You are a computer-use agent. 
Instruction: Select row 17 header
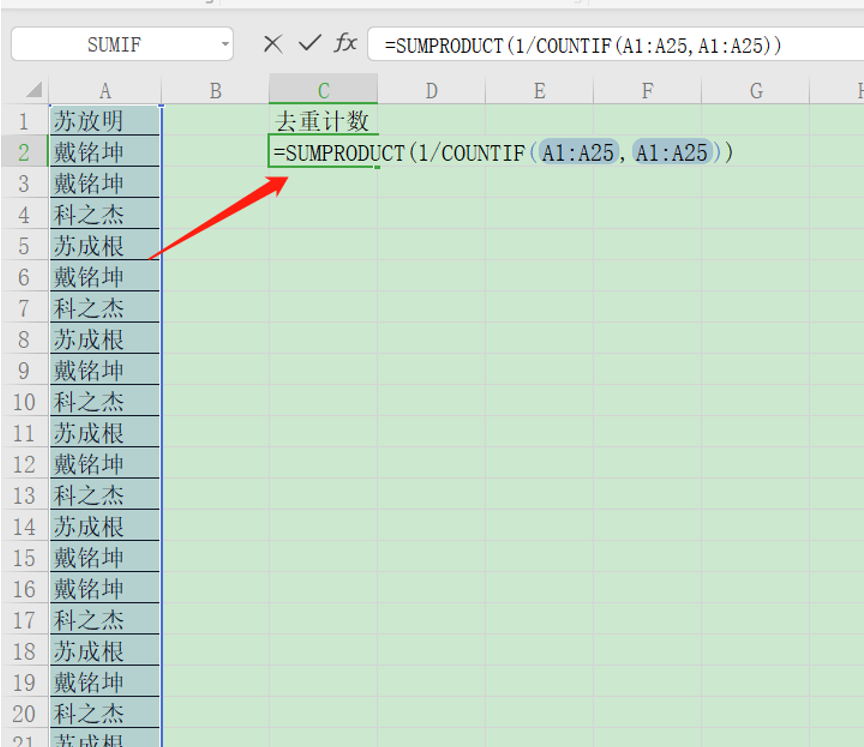(x=24, y=619)
